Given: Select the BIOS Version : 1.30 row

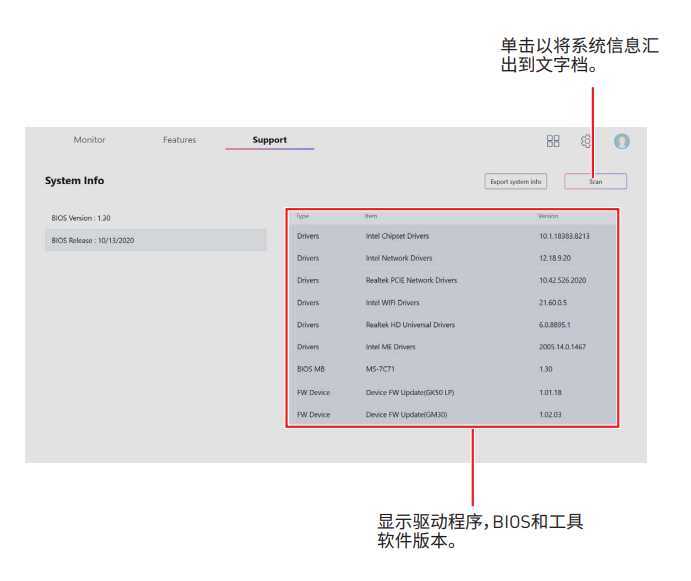Looking at the screenshot, I should tap(156, 218).
